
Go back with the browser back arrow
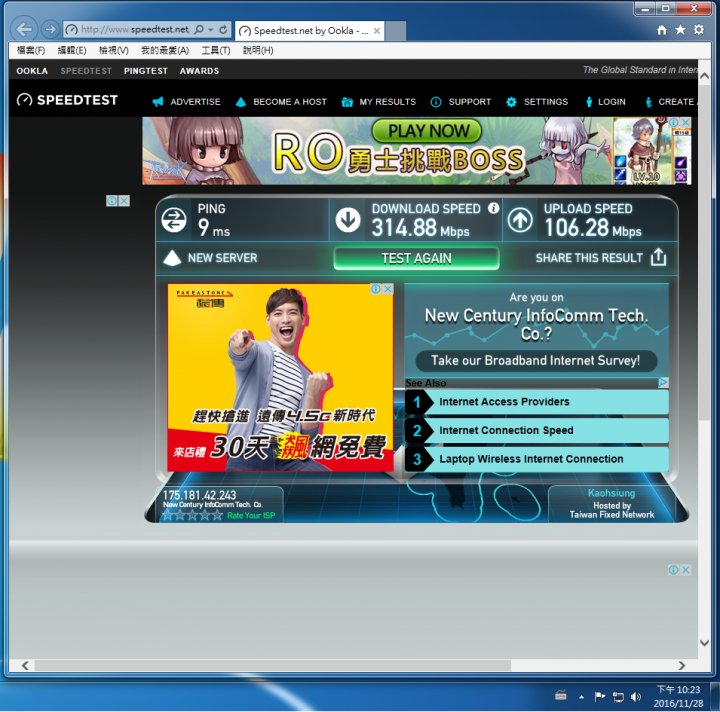pos(23,29)
